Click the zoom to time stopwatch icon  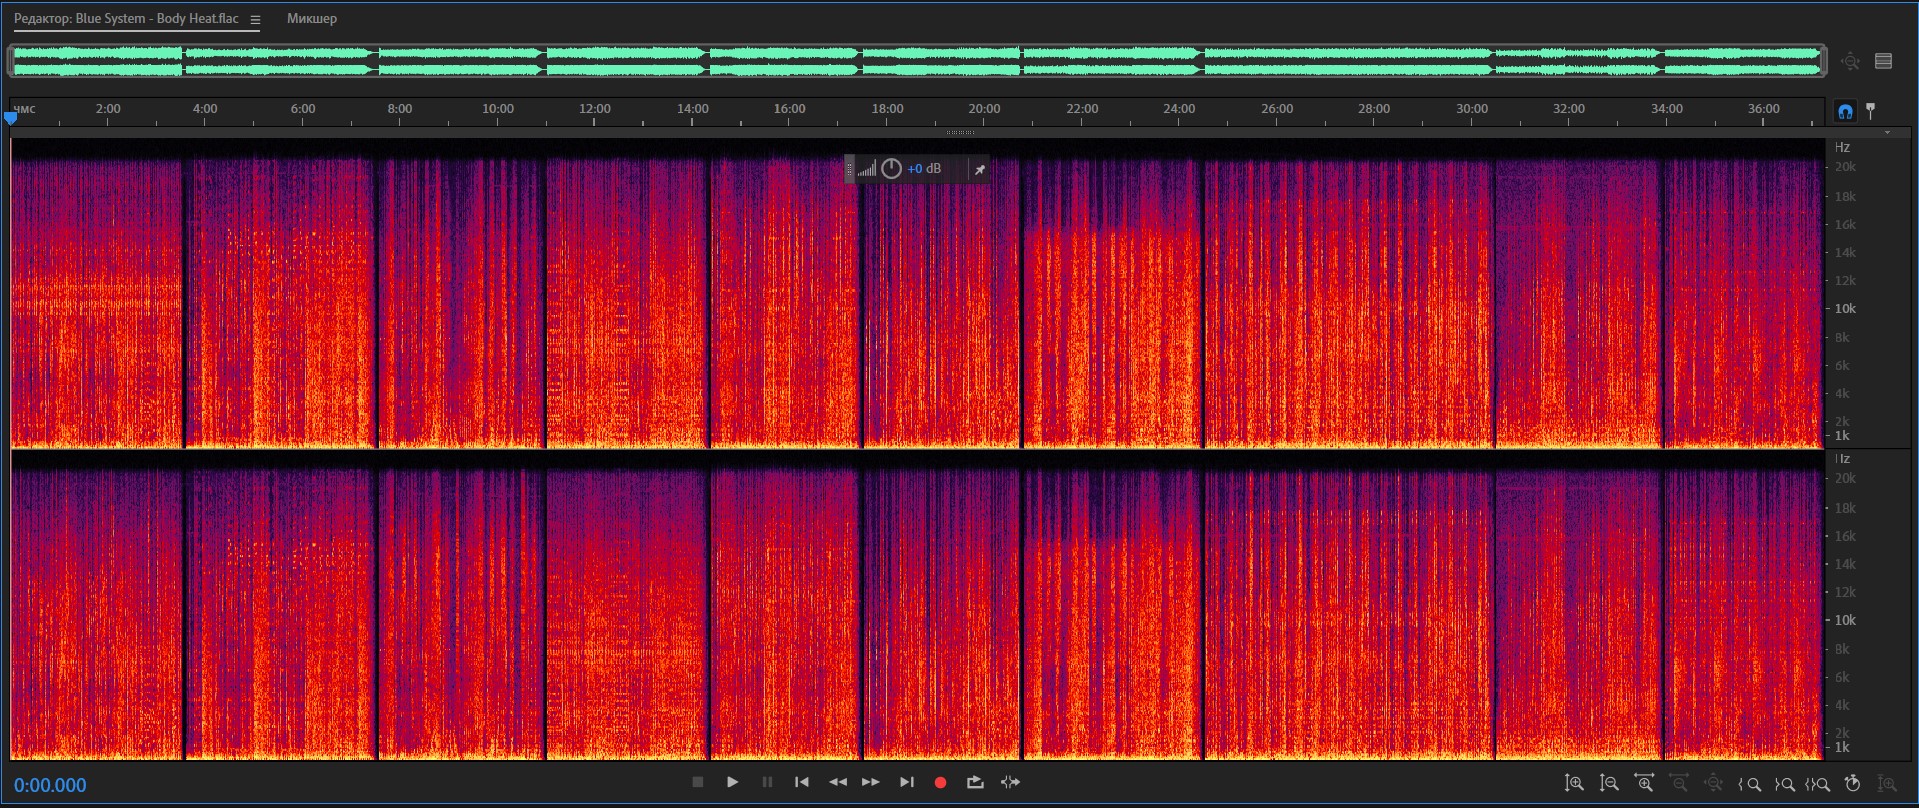pos(1852,784)
